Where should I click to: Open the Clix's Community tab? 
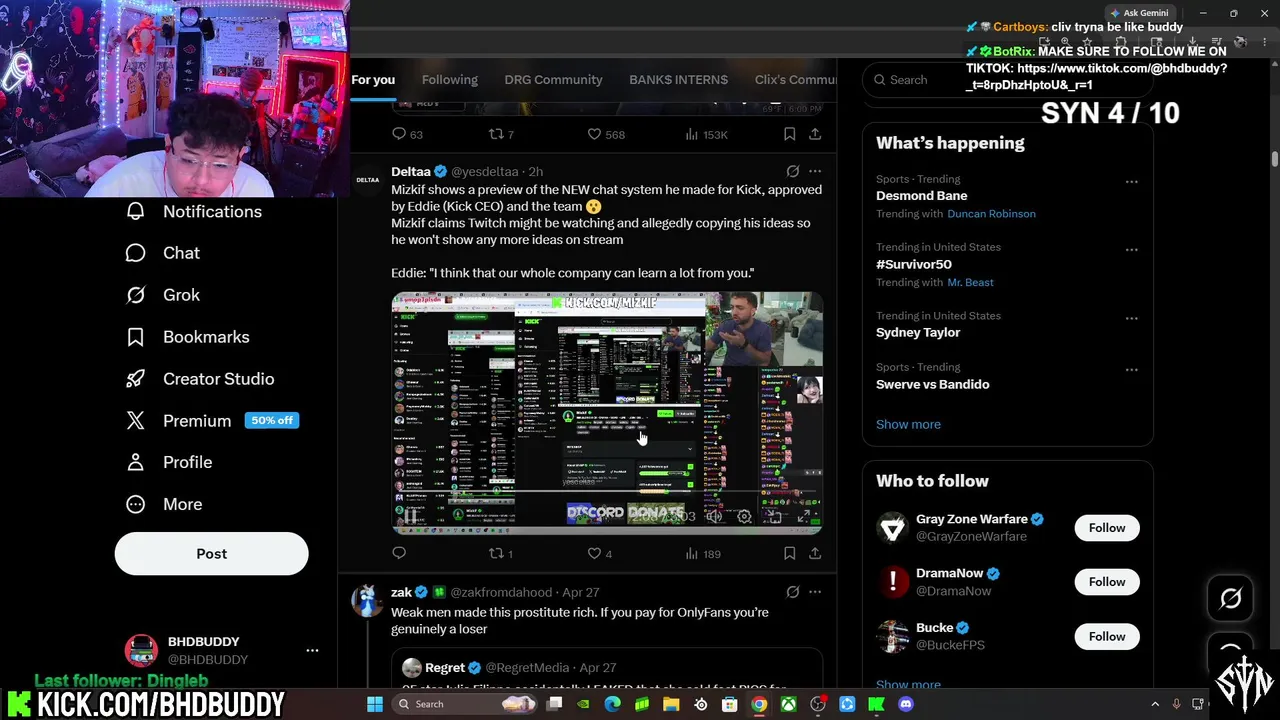(795, 80)
